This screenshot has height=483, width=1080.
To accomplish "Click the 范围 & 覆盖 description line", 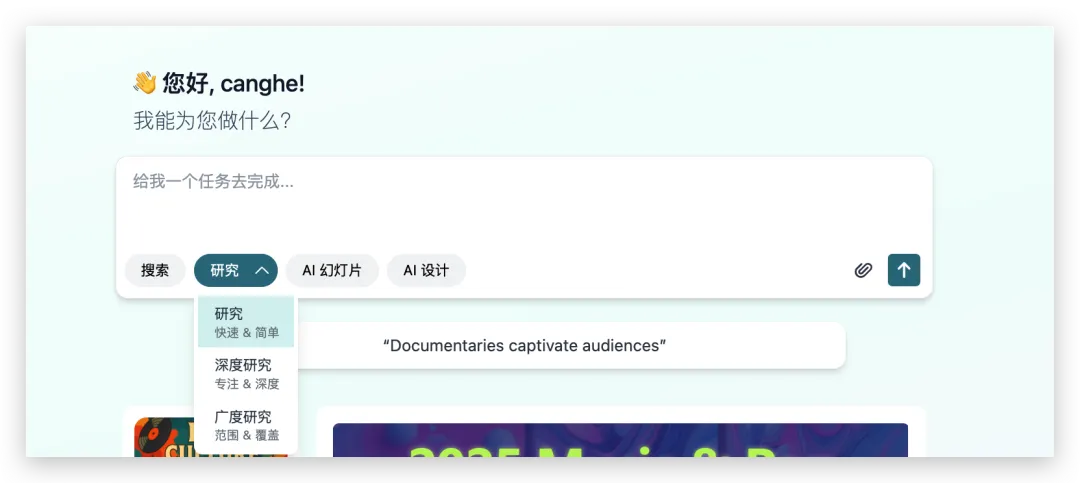I will (x=246, y=436).
